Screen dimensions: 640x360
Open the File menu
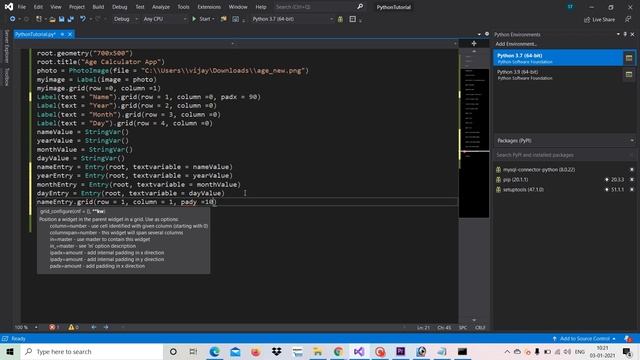click(22, 7)
